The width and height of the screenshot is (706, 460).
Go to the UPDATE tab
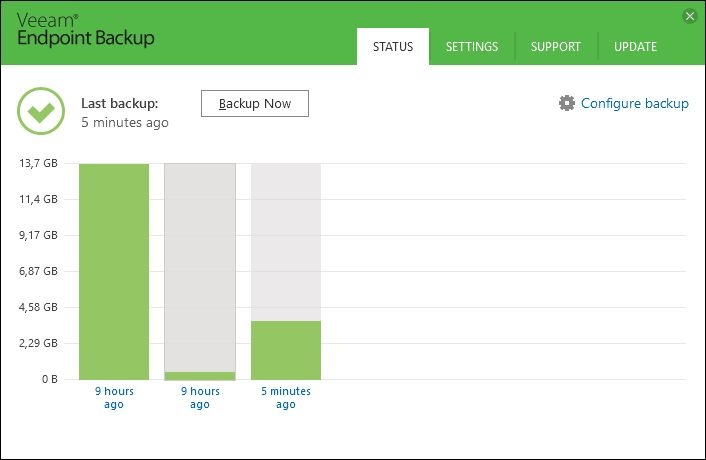[635, 47]
